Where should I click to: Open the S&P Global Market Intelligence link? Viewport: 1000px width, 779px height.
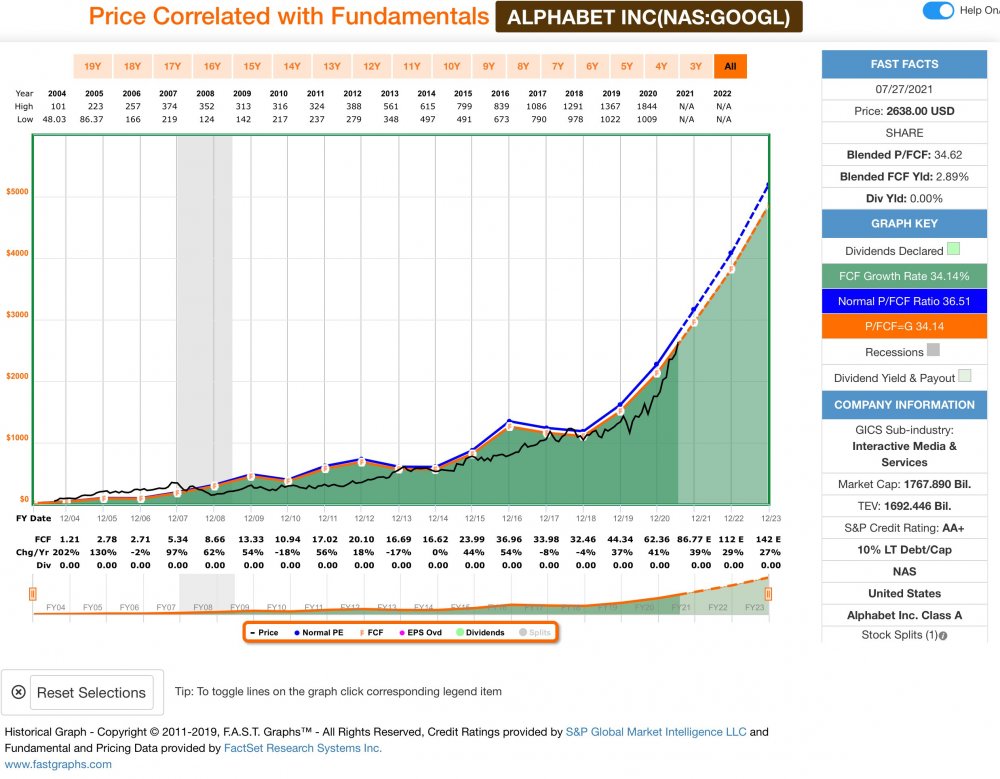656,732
